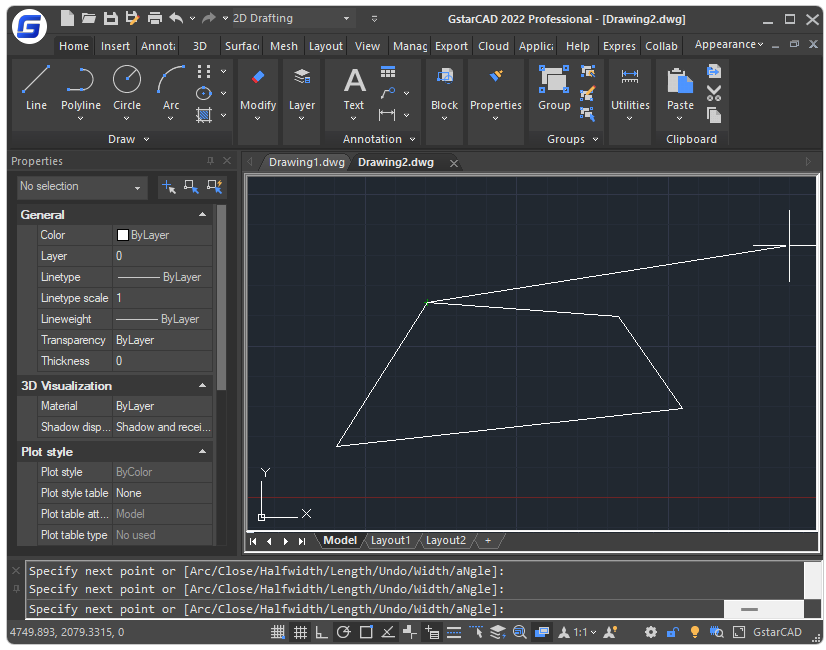The image size is (826, 650).
Task: Click the Open folder icon in quick access
Action: click(88, 18)
